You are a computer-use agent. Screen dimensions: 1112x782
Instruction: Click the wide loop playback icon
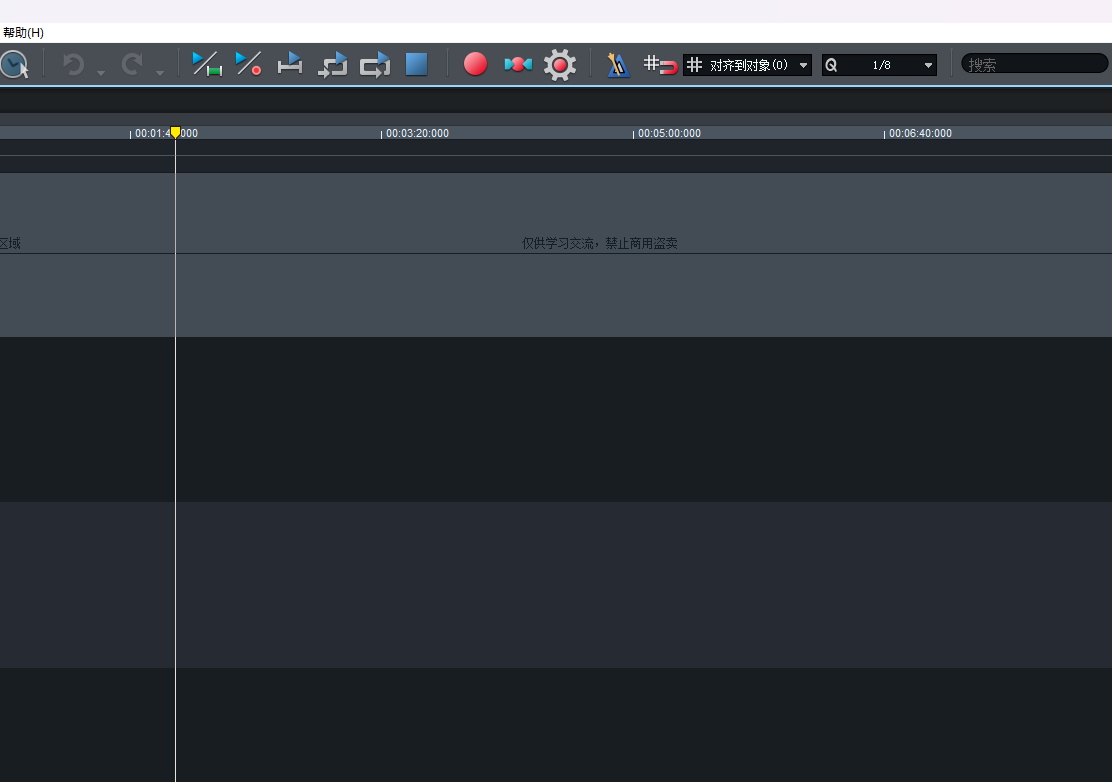(374, 65)
